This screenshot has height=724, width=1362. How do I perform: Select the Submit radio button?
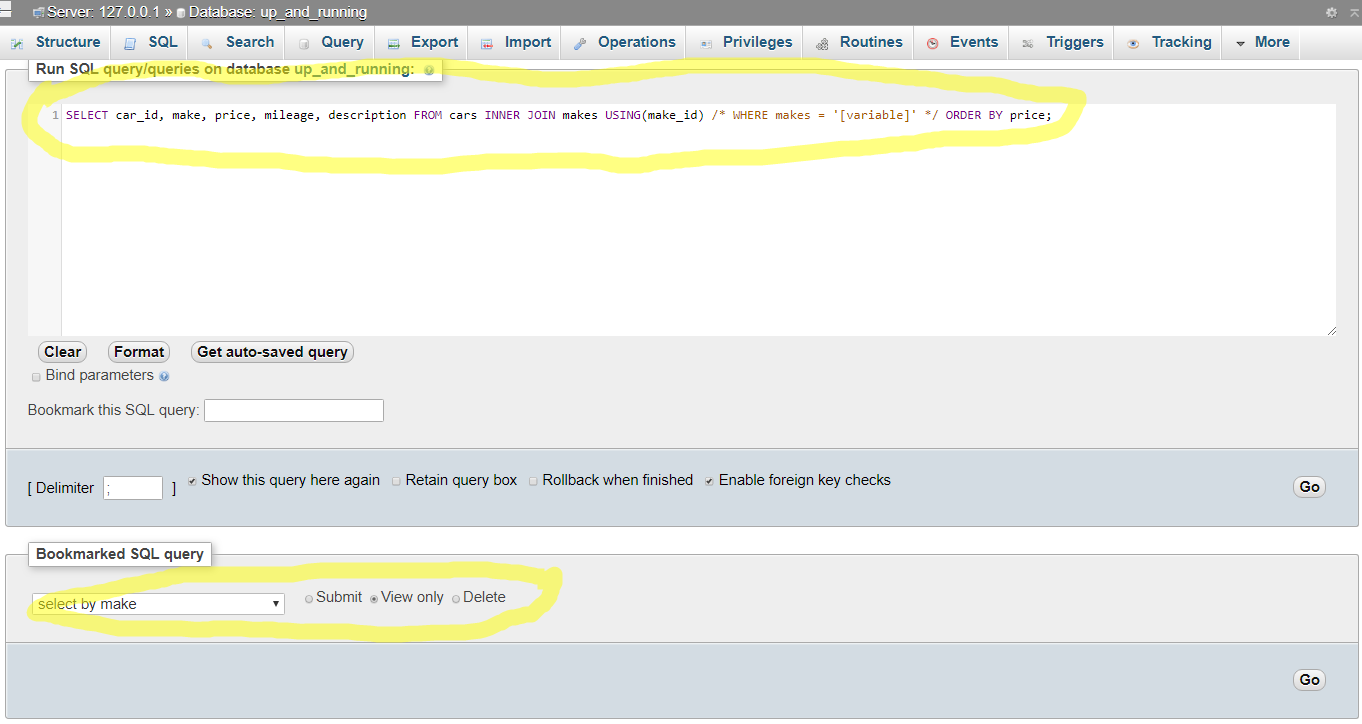(309, 597)
